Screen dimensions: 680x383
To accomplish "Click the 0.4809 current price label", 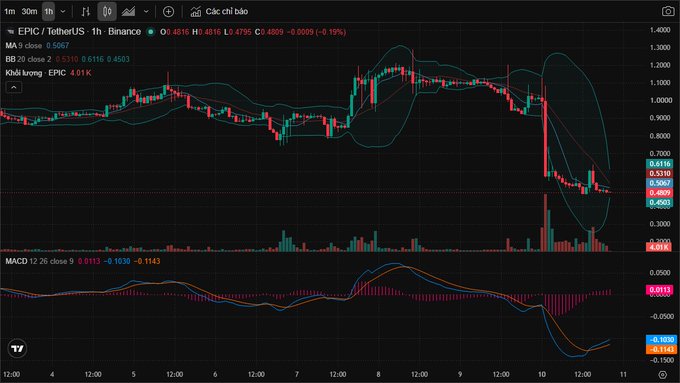I will tap(659, 193).
